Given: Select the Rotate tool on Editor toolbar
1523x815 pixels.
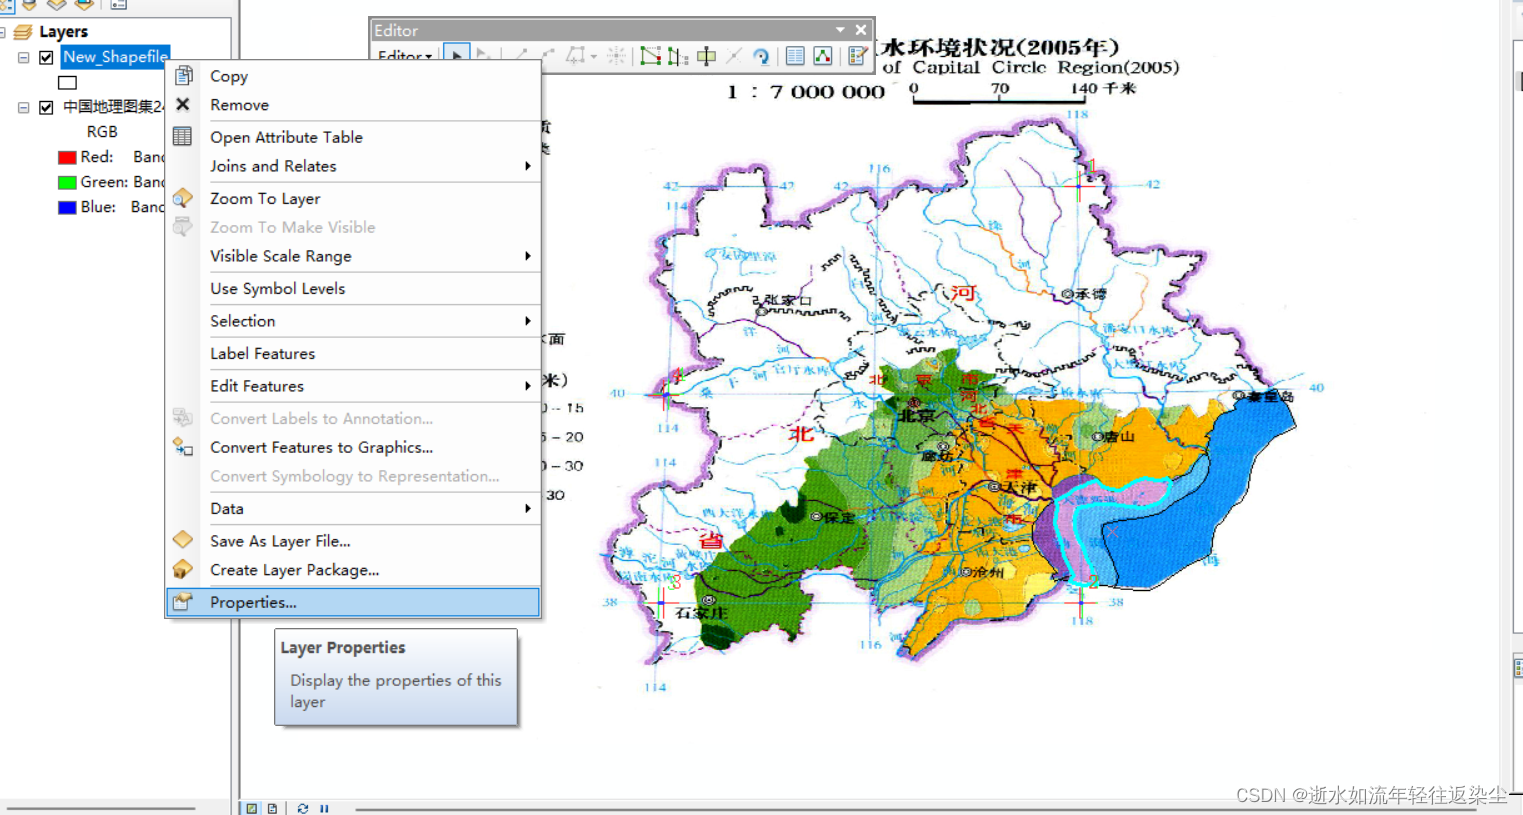Looking at the screenshot, I should click(x=762, y=55).
